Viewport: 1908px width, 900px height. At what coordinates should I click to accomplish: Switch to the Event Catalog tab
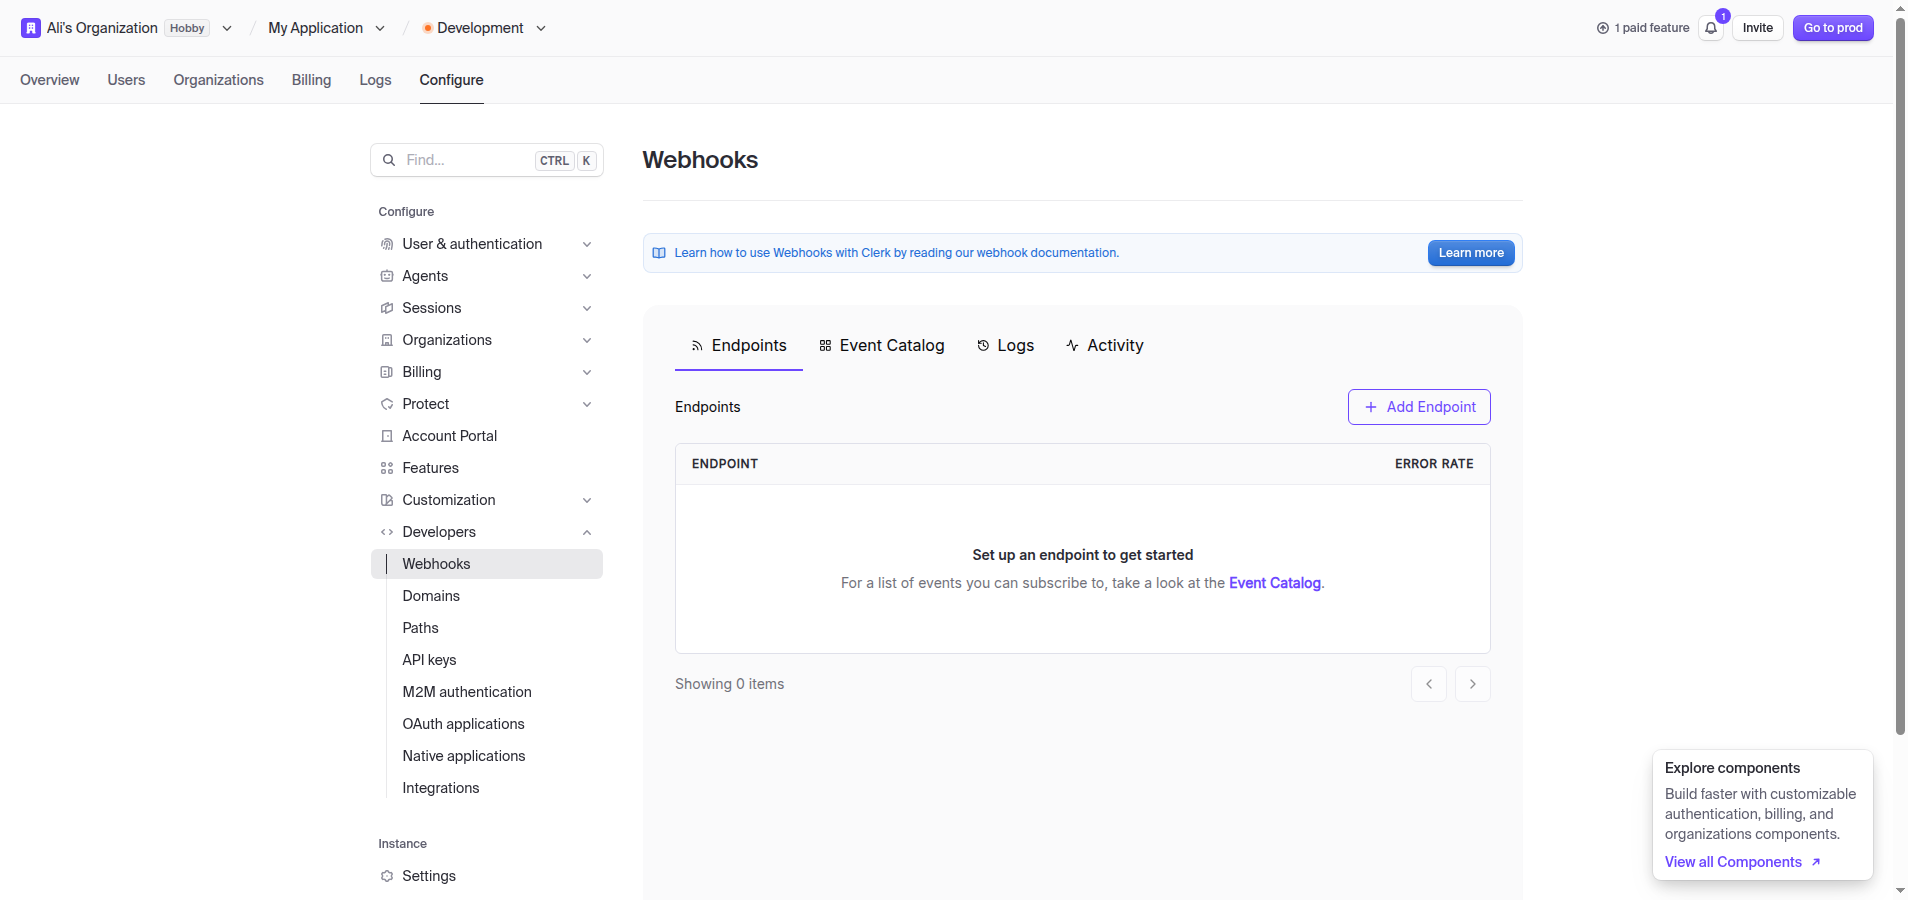point(881,345)
